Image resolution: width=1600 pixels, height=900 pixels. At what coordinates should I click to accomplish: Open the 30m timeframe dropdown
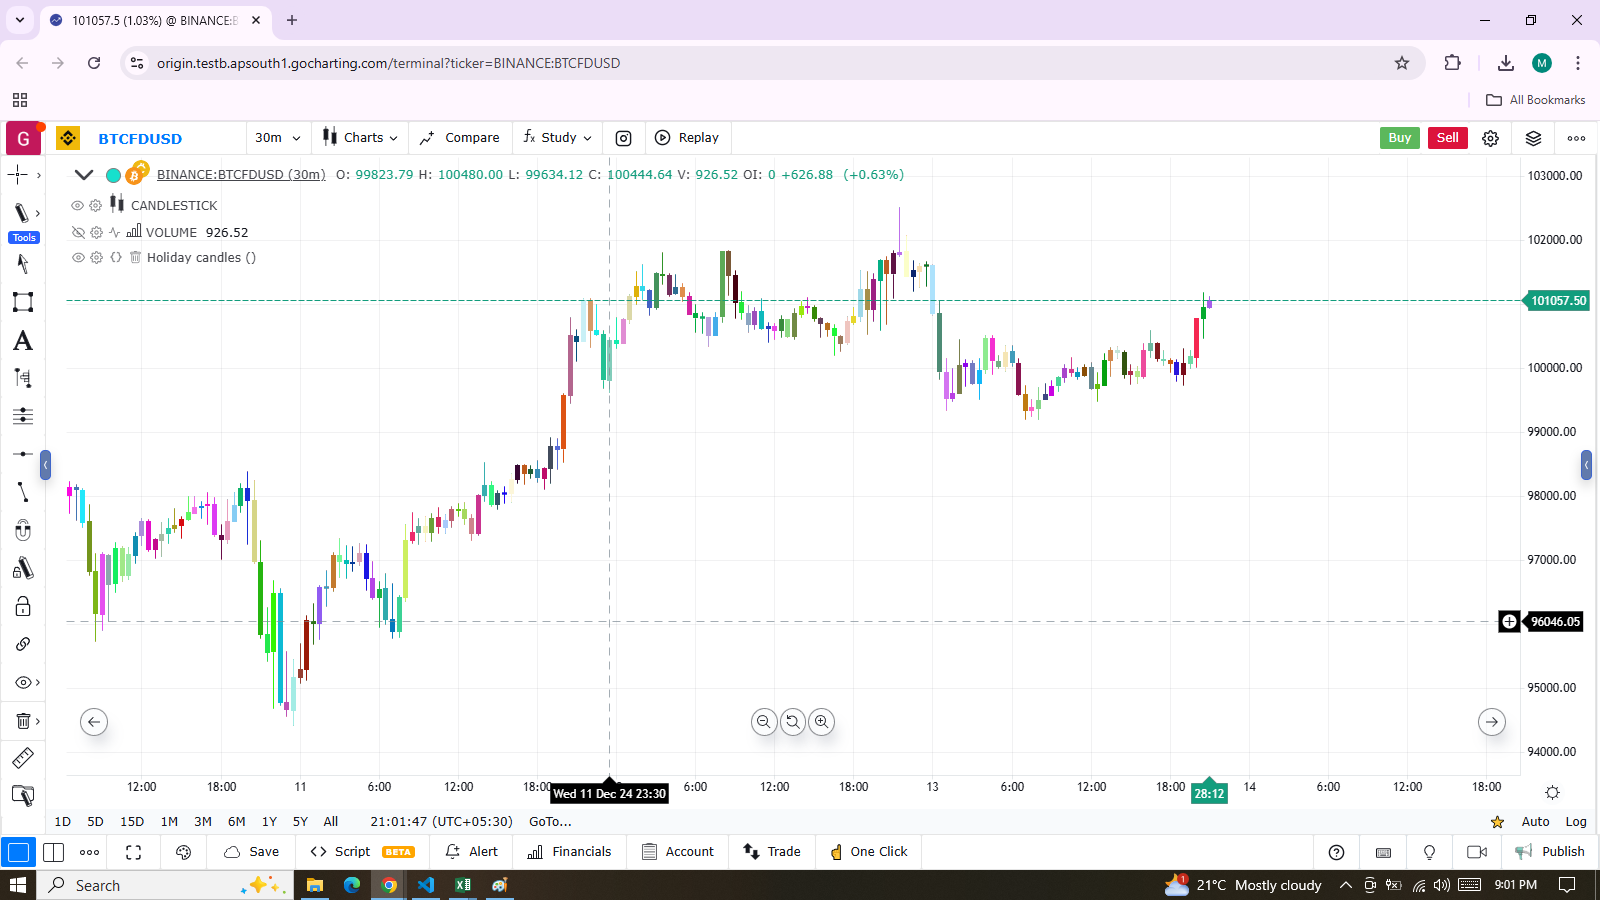tap(277, 138)
